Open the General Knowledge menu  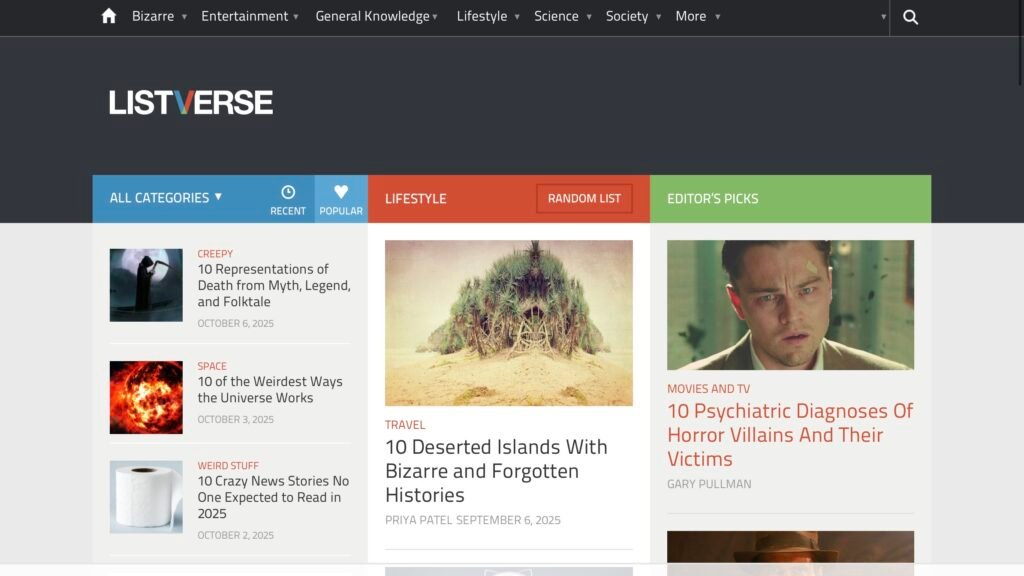tap(376, 16)
